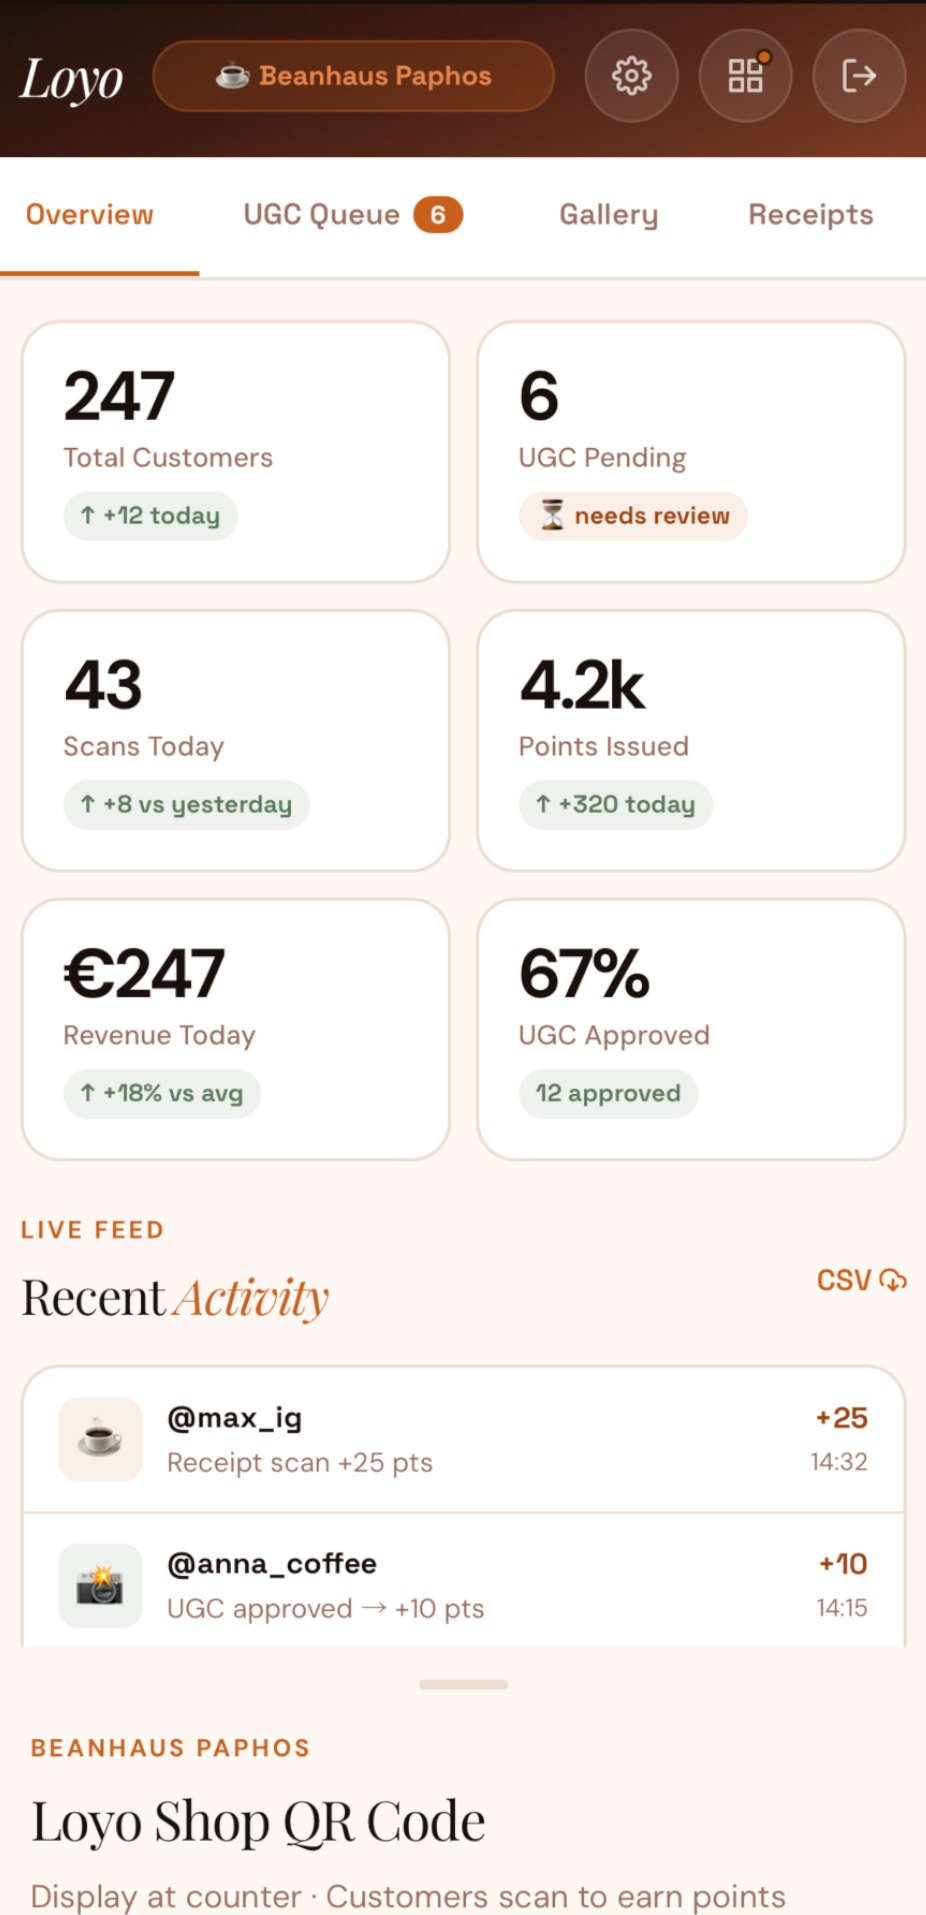The width and height of the screenshot is (926, 1915).
Task: Open the Beanhaus Paphos shop selector
Action: [x=354, y=76]
